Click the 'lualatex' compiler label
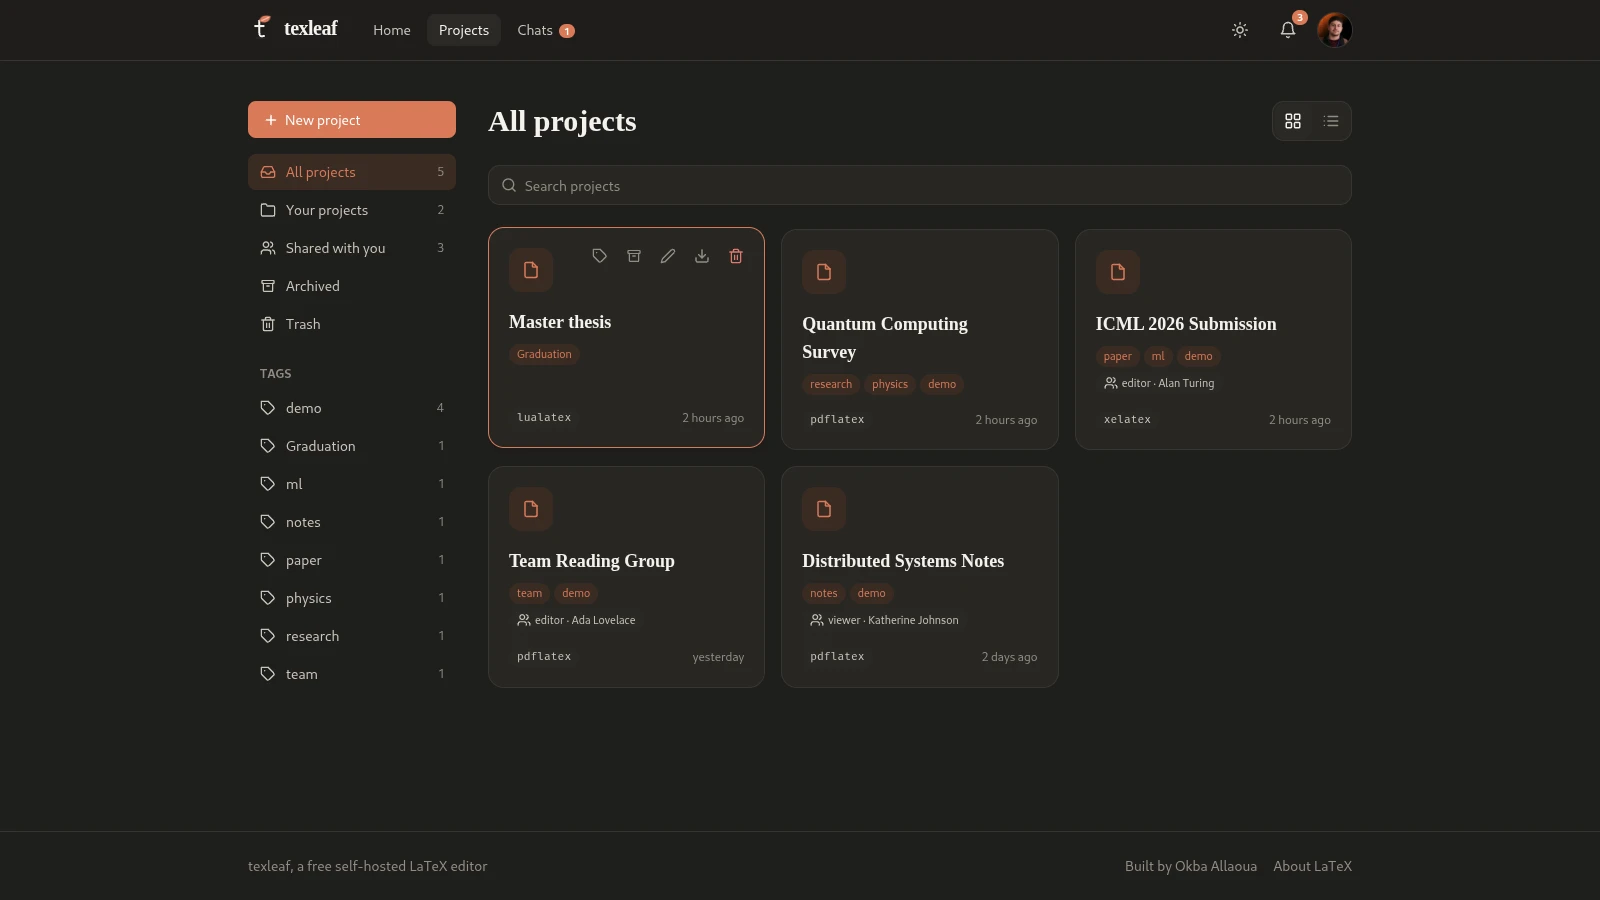The height and width of the screenshot is (900, 1600). [x=544, y=417]
